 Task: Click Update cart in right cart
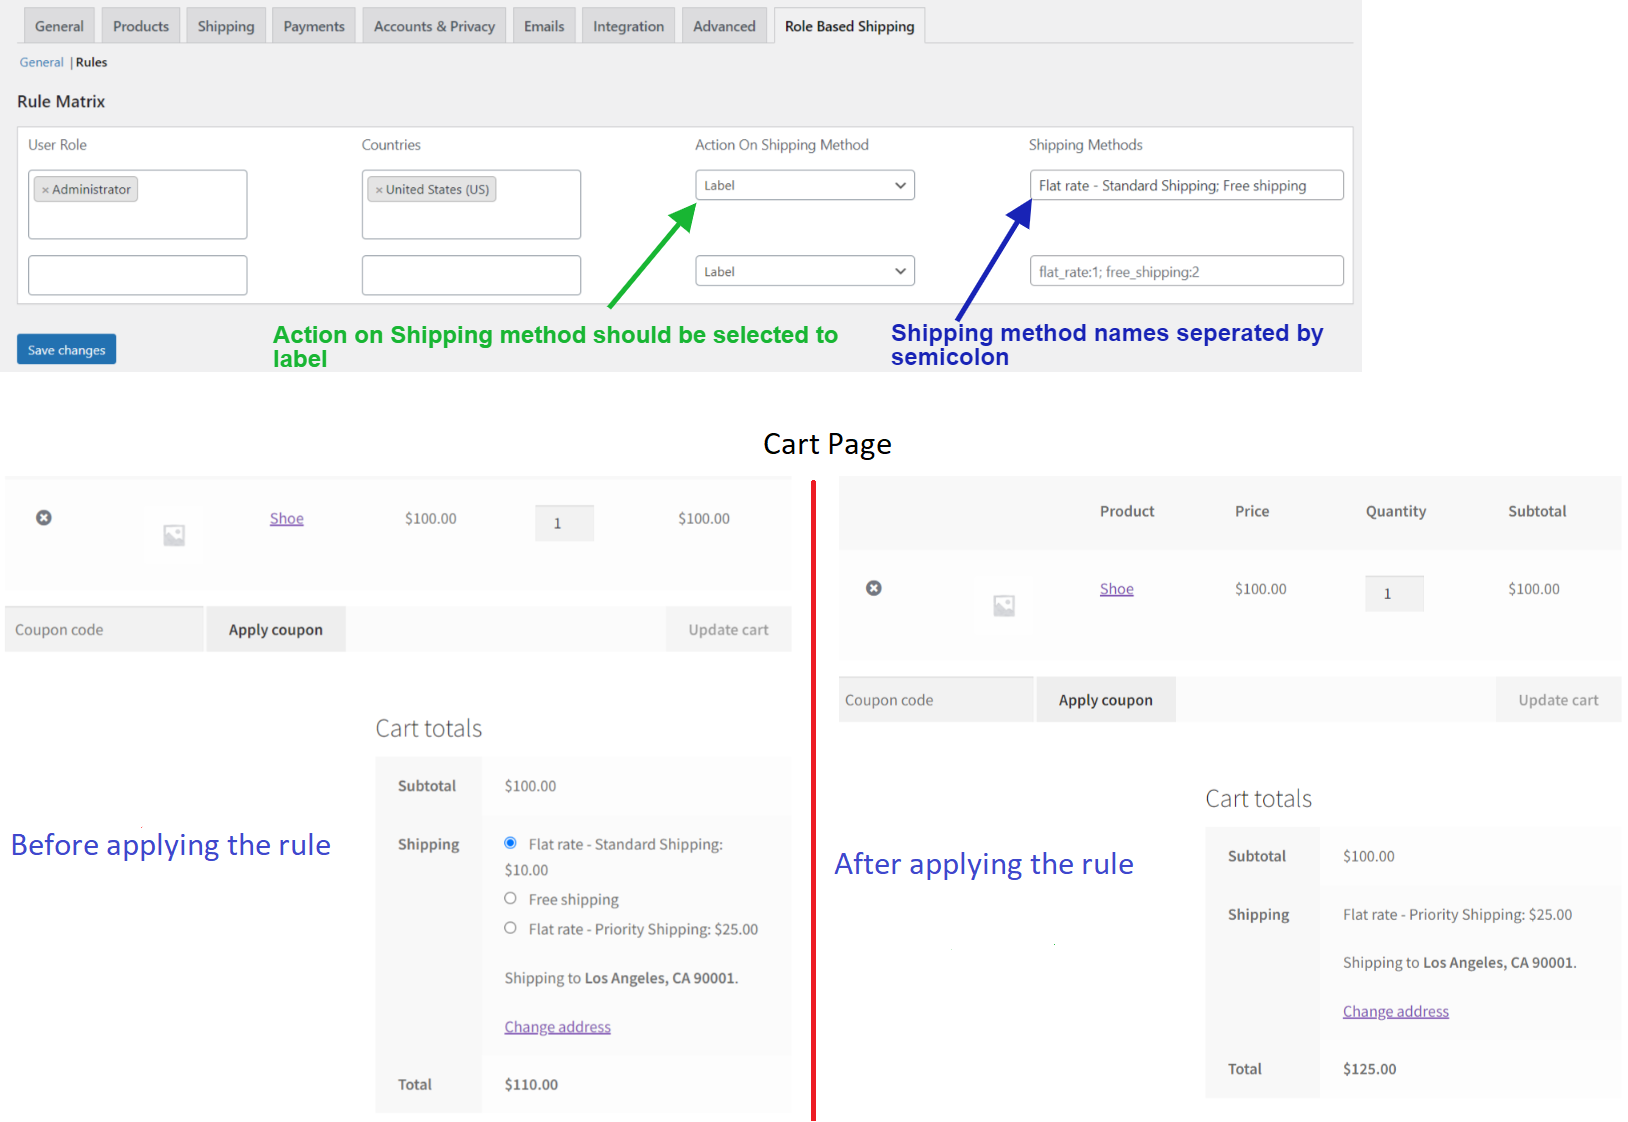coord(1558,700)
